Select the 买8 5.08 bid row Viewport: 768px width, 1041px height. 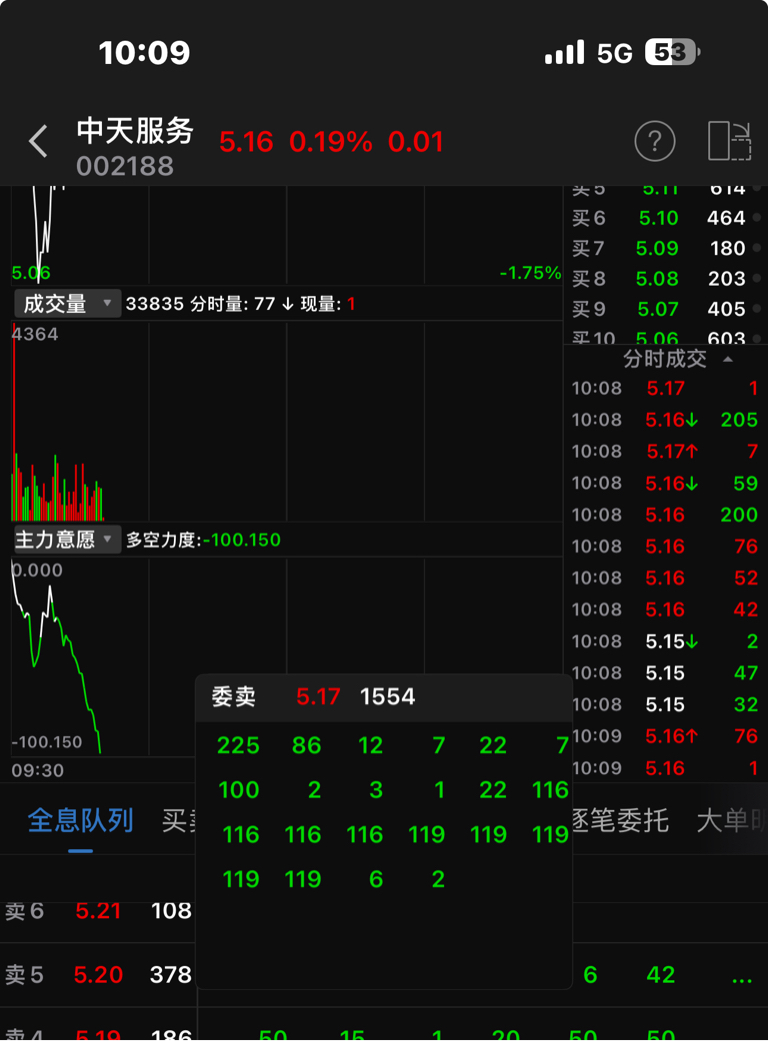(x=665, y=278)
